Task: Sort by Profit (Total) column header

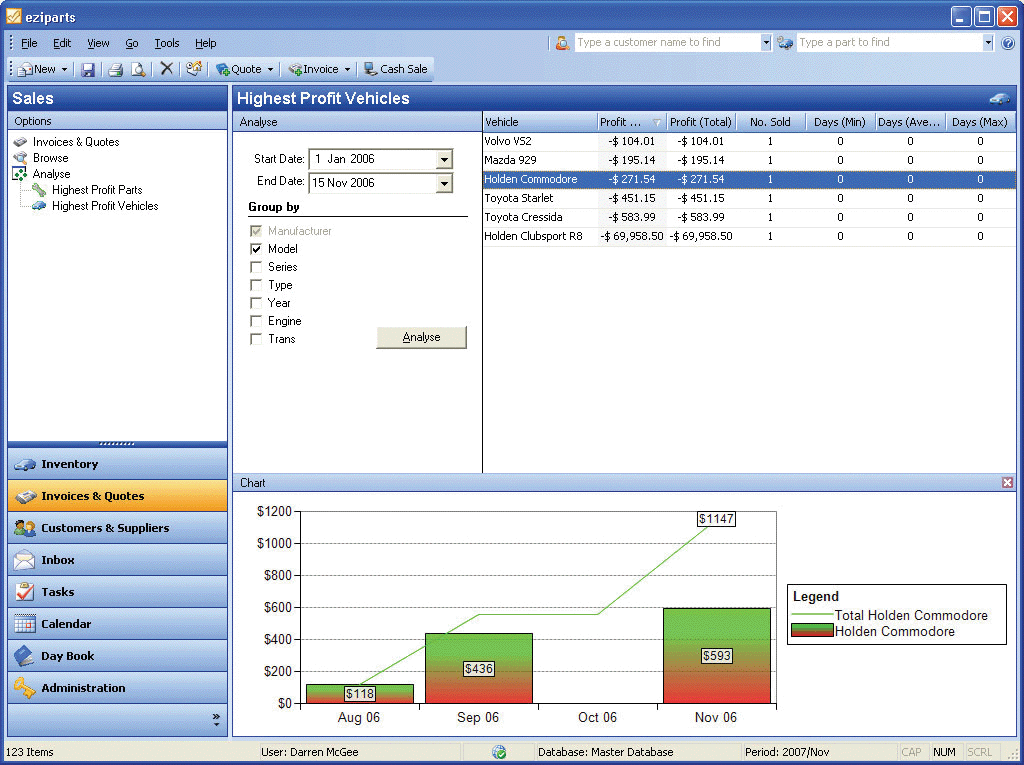Action: tap(701, 122)
